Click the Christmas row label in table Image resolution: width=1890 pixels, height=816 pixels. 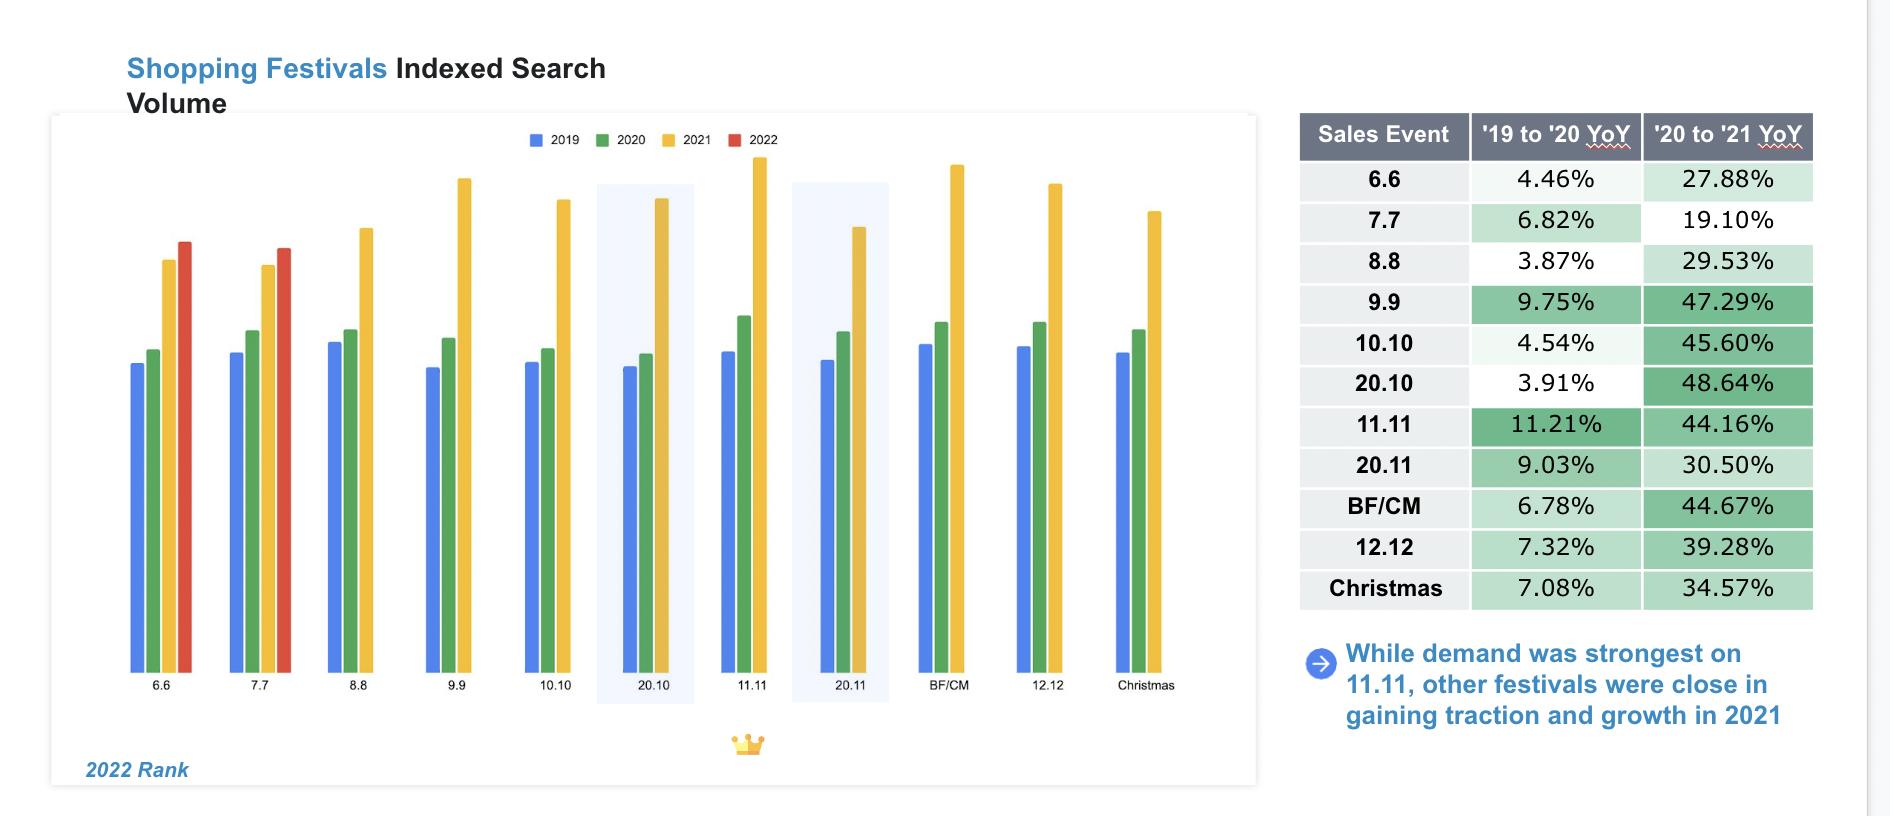tap(1384, 589)
